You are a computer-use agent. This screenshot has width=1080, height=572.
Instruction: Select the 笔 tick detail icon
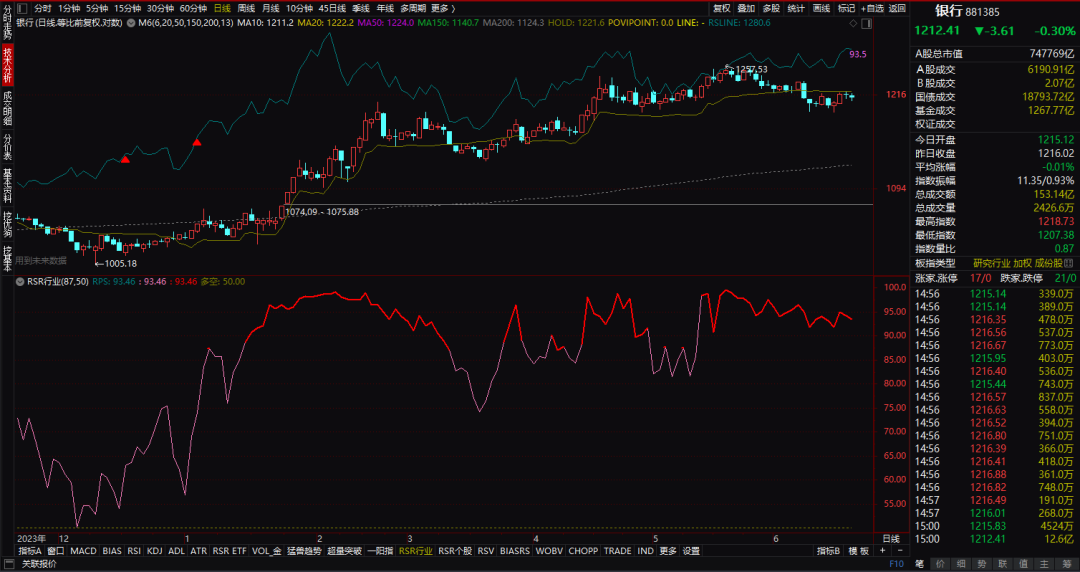click(x=920, y=564)
